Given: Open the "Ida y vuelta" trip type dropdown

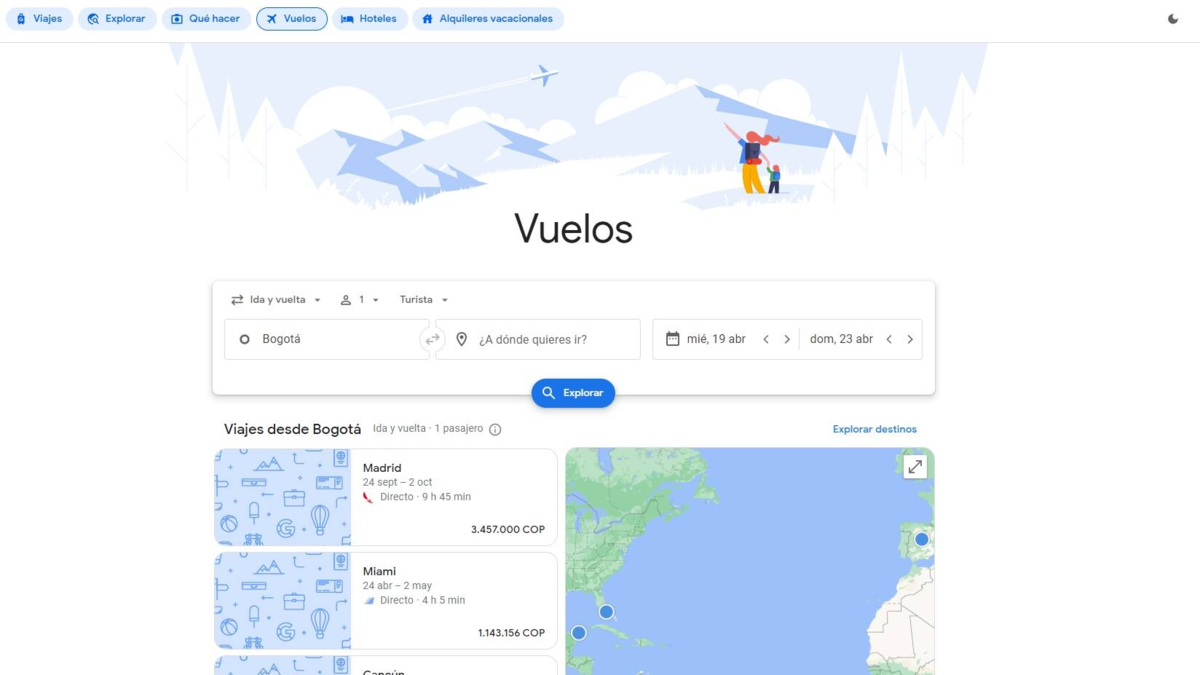Looking at the screenshot, I should point(276,300).
